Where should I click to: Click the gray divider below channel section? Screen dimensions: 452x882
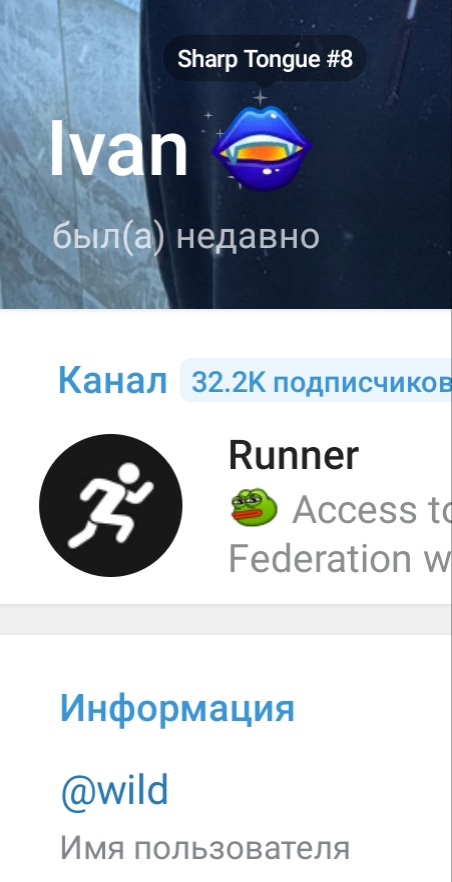(226, 620)
